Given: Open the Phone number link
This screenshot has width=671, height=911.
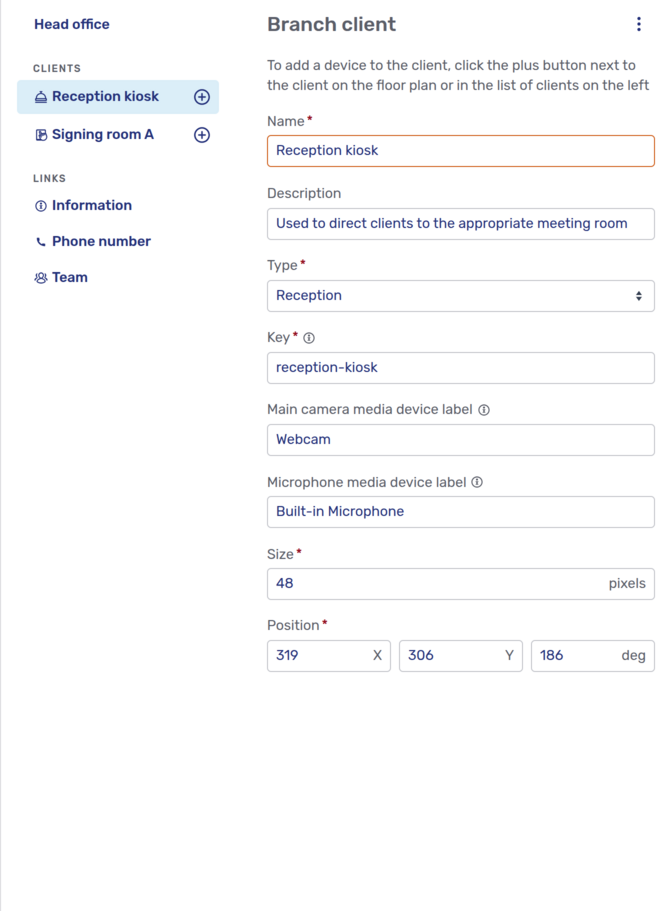Looking at the screenshot, I should 103,241.
